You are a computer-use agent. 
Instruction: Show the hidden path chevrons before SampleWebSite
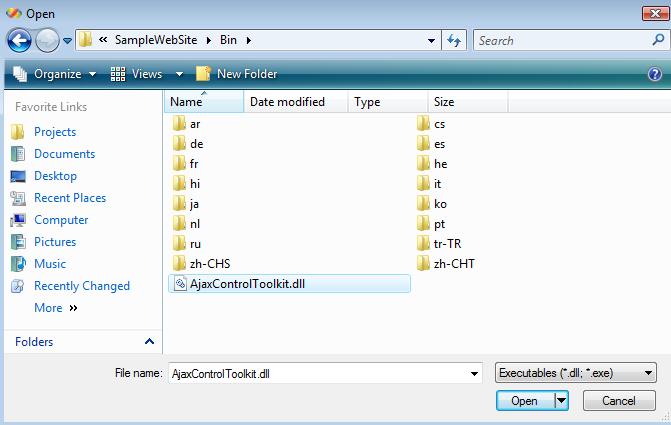click(103, 40)
